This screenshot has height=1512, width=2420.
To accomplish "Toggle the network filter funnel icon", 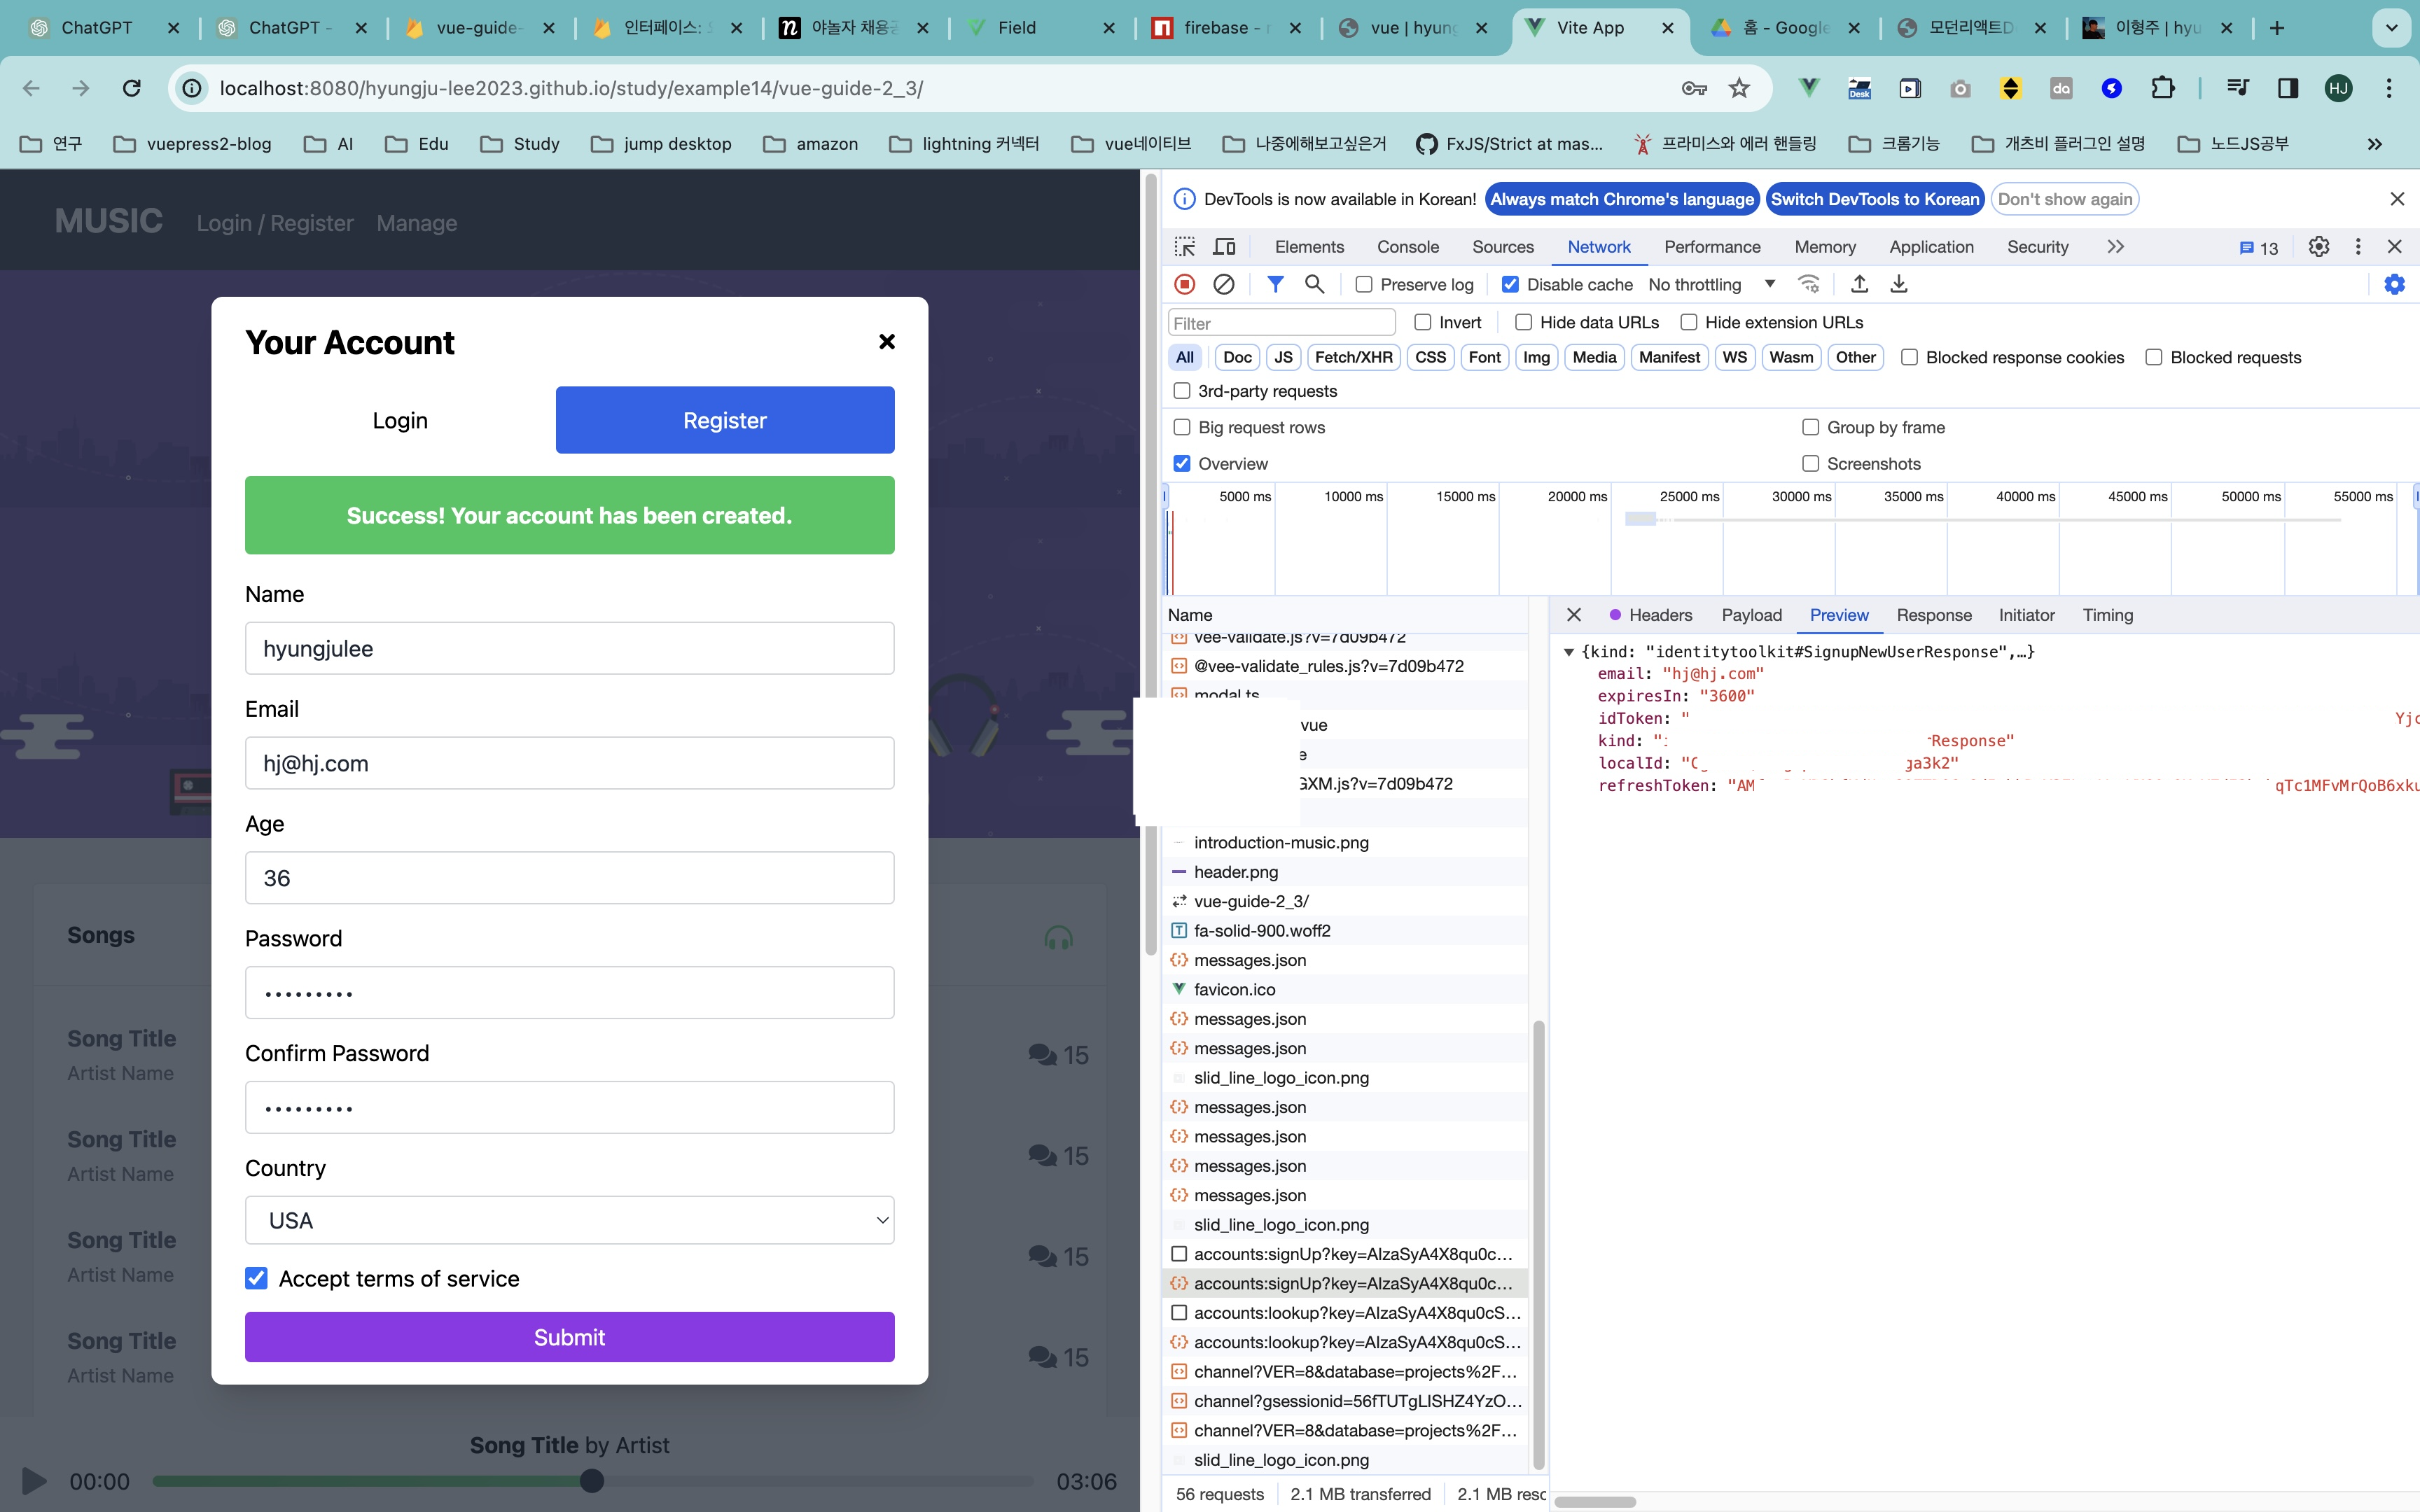I will (1275, 284).
